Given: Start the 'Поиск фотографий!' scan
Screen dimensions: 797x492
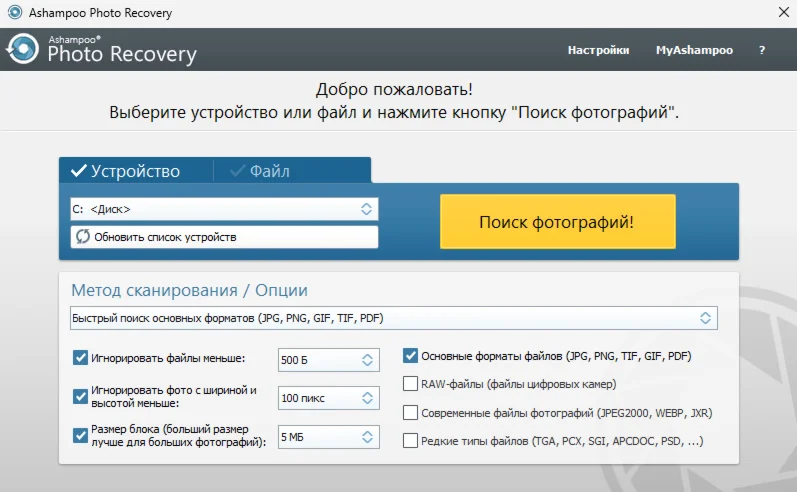Looking at the screenshot, I should pos(557,221).
